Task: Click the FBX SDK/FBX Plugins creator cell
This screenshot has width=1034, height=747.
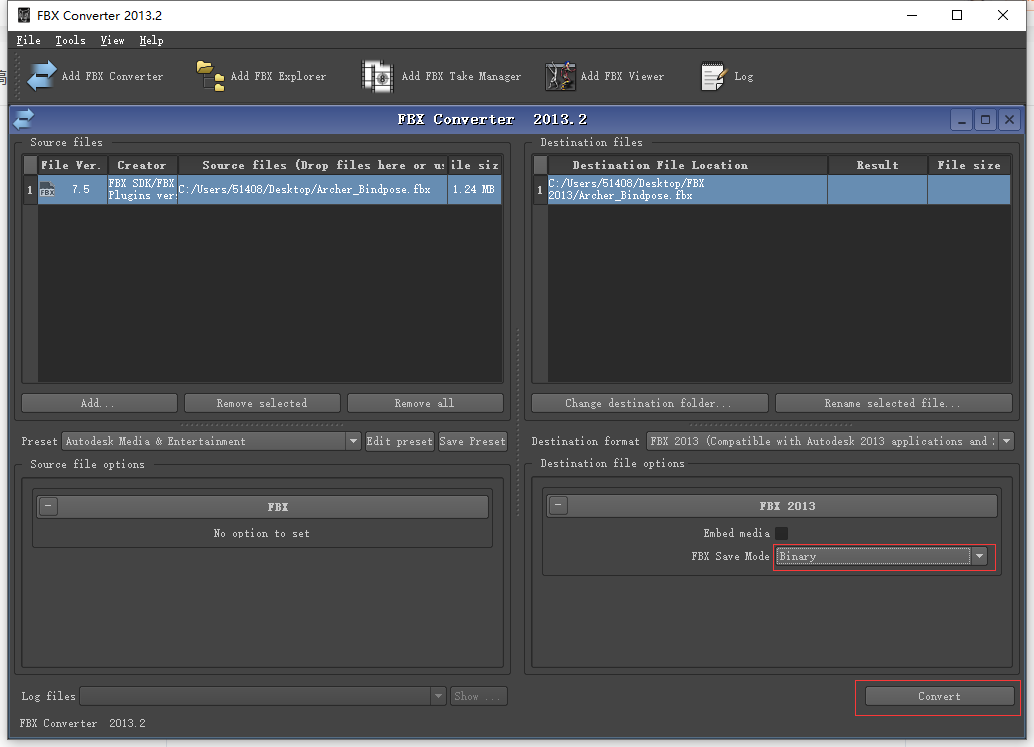Action: pyautogui.click(x=142, y=189)
